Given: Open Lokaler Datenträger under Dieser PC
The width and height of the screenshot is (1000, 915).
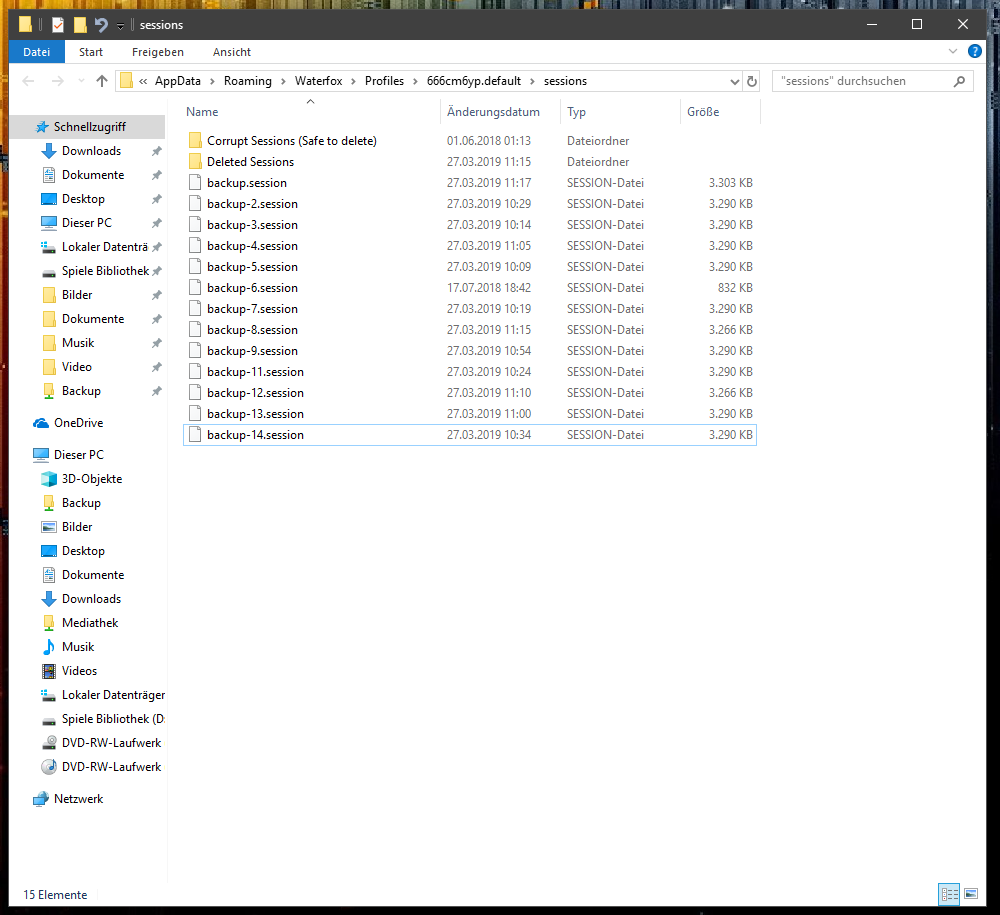Looking at the screenshot, I should (x=113, y=695).
